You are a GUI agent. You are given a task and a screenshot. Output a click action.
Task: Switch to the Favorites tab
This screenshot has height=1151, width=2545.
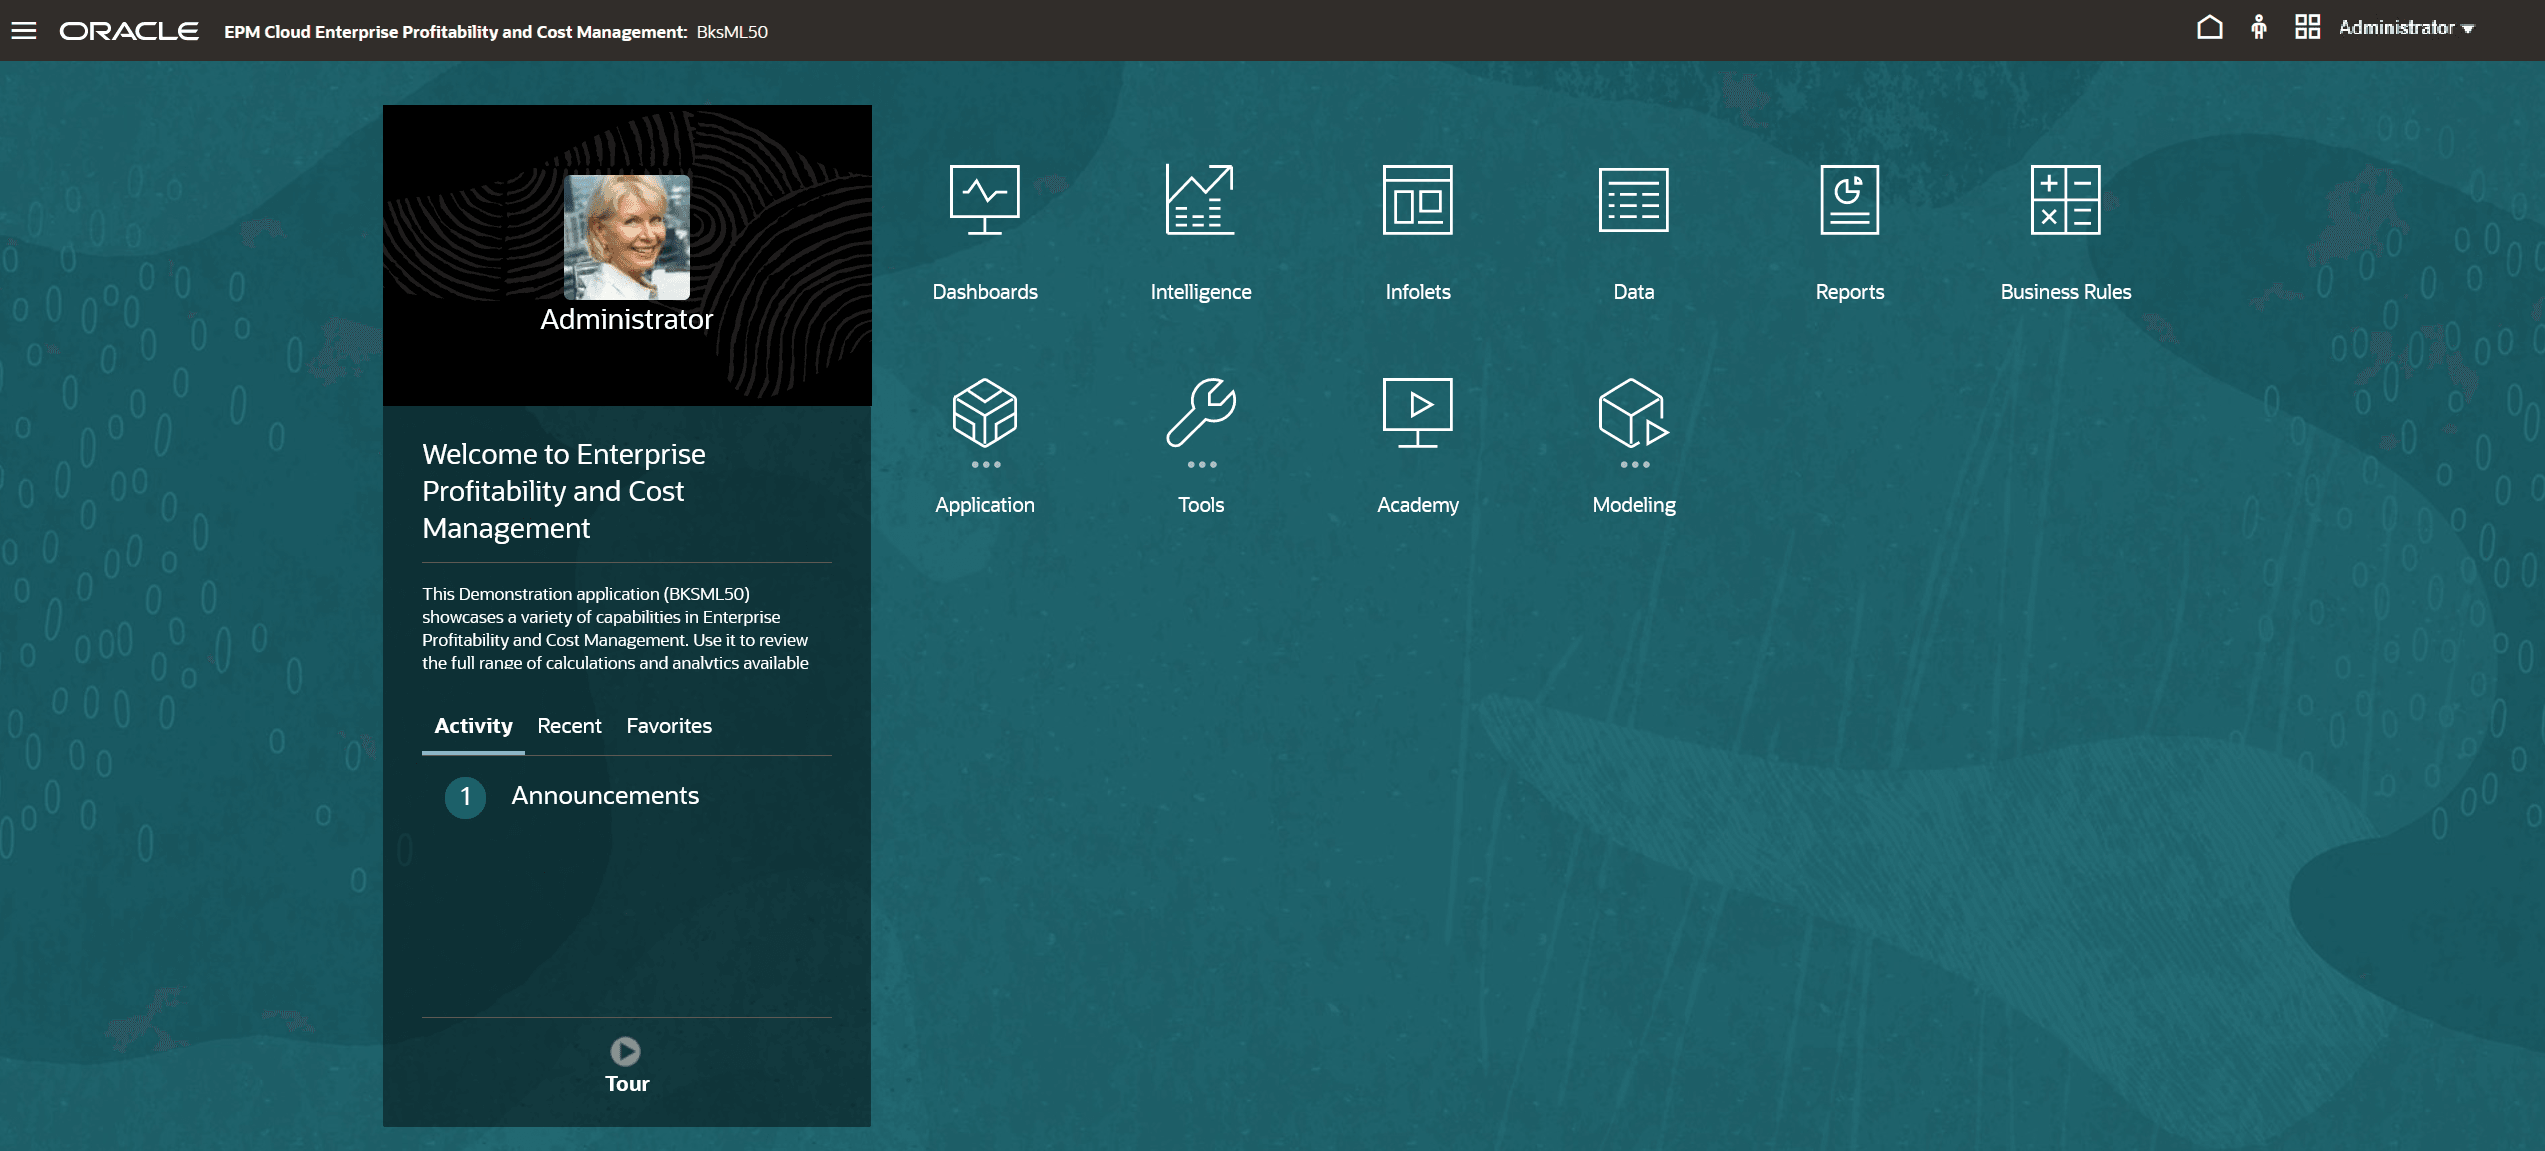[x=668, y=726]
